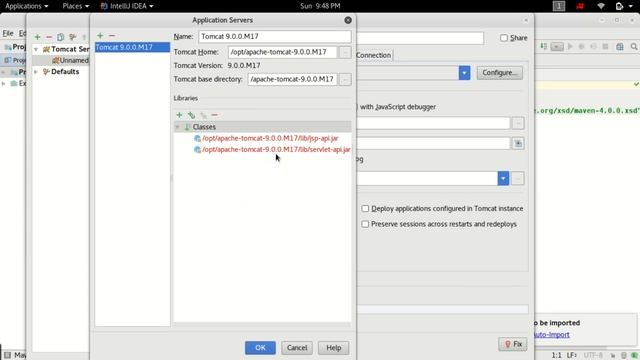
Task: Click the Tomcat base directory field
Action: [292, 79]
